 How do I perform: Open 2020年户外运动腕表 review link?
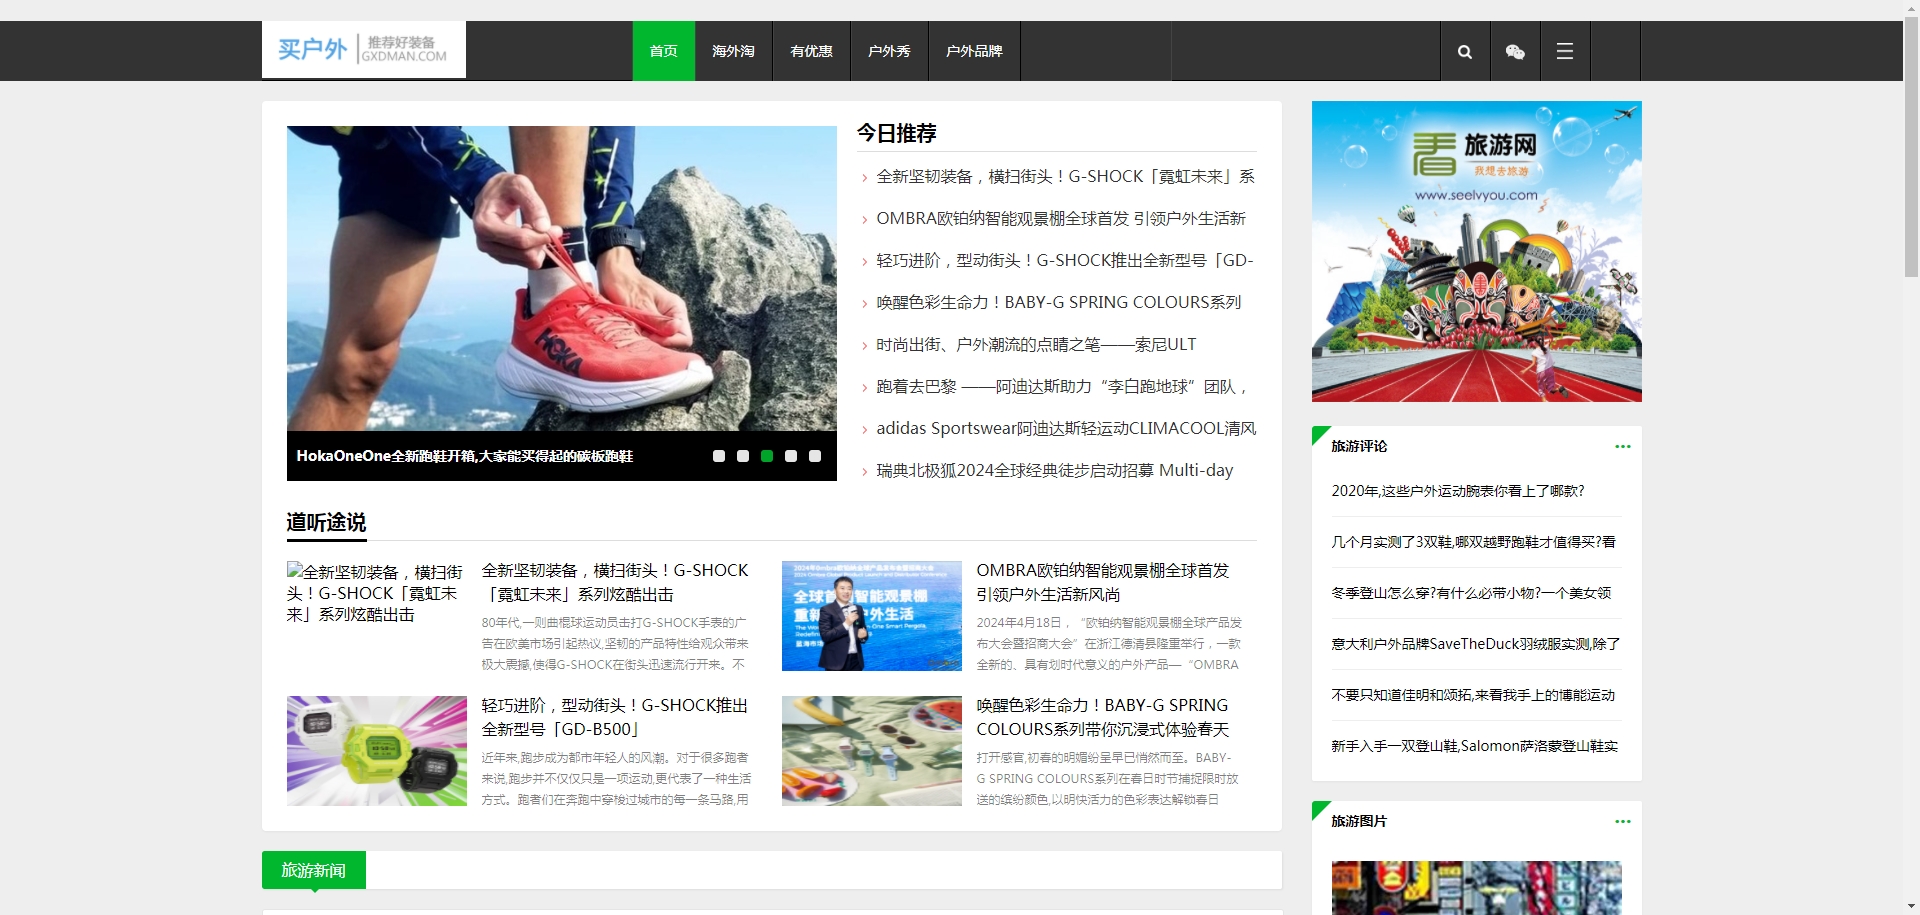tap(1458, 491)
